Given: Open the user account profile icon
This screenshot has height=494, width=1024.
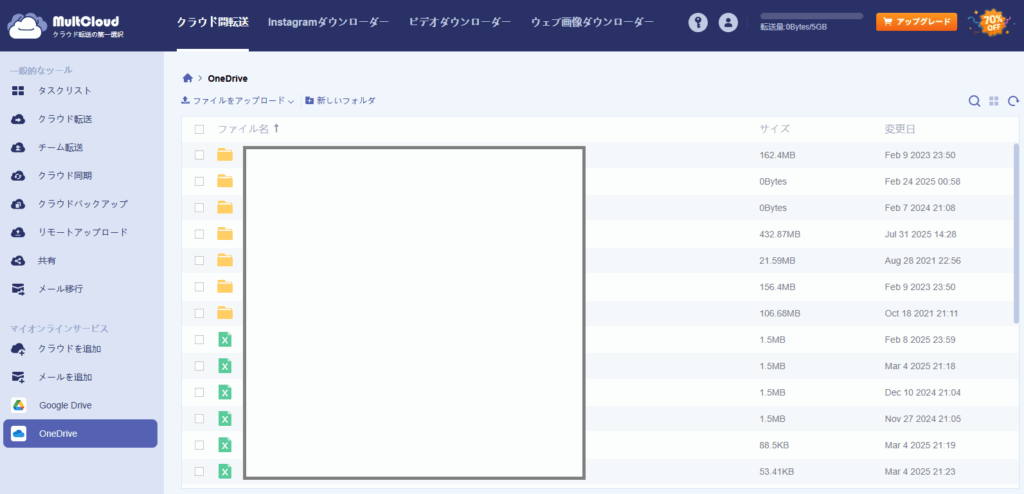Looking at the screenshot, I should 728,22.
